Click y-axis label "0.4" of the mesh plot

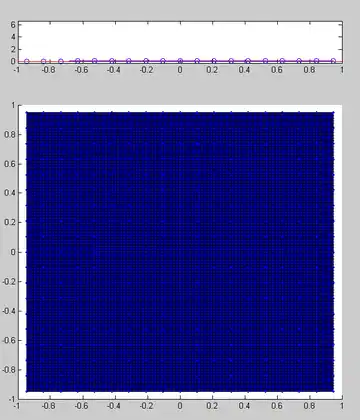[10, 193]
